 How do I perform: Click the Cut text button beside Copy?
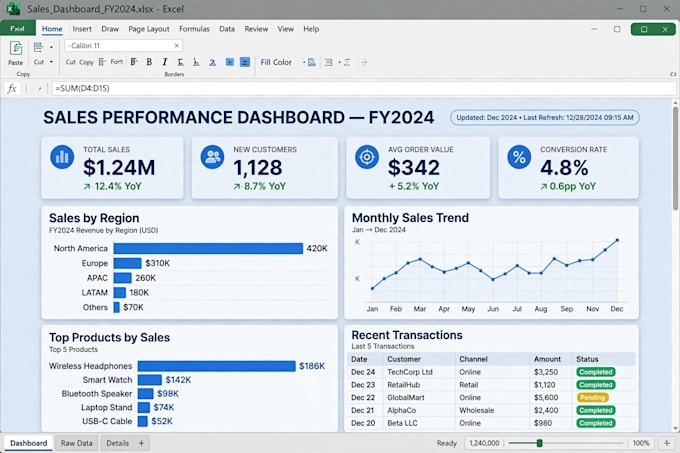coord(71,62)
